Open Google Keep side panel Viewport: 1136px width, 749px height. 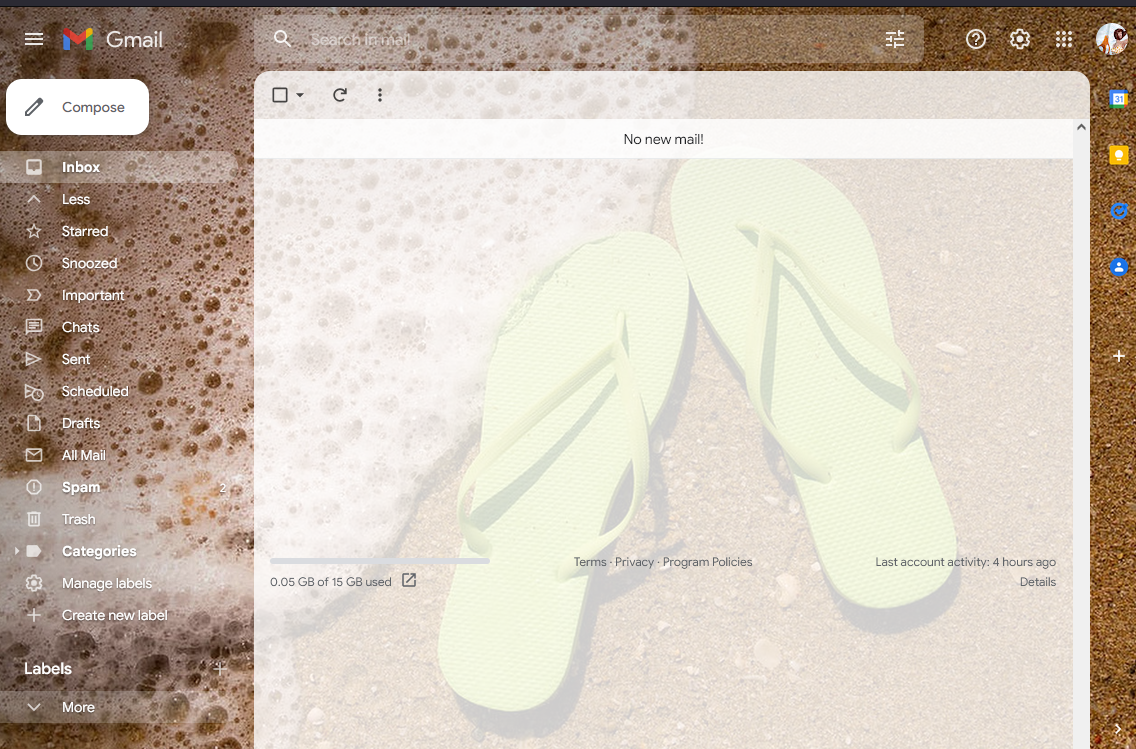(1119, 155)
